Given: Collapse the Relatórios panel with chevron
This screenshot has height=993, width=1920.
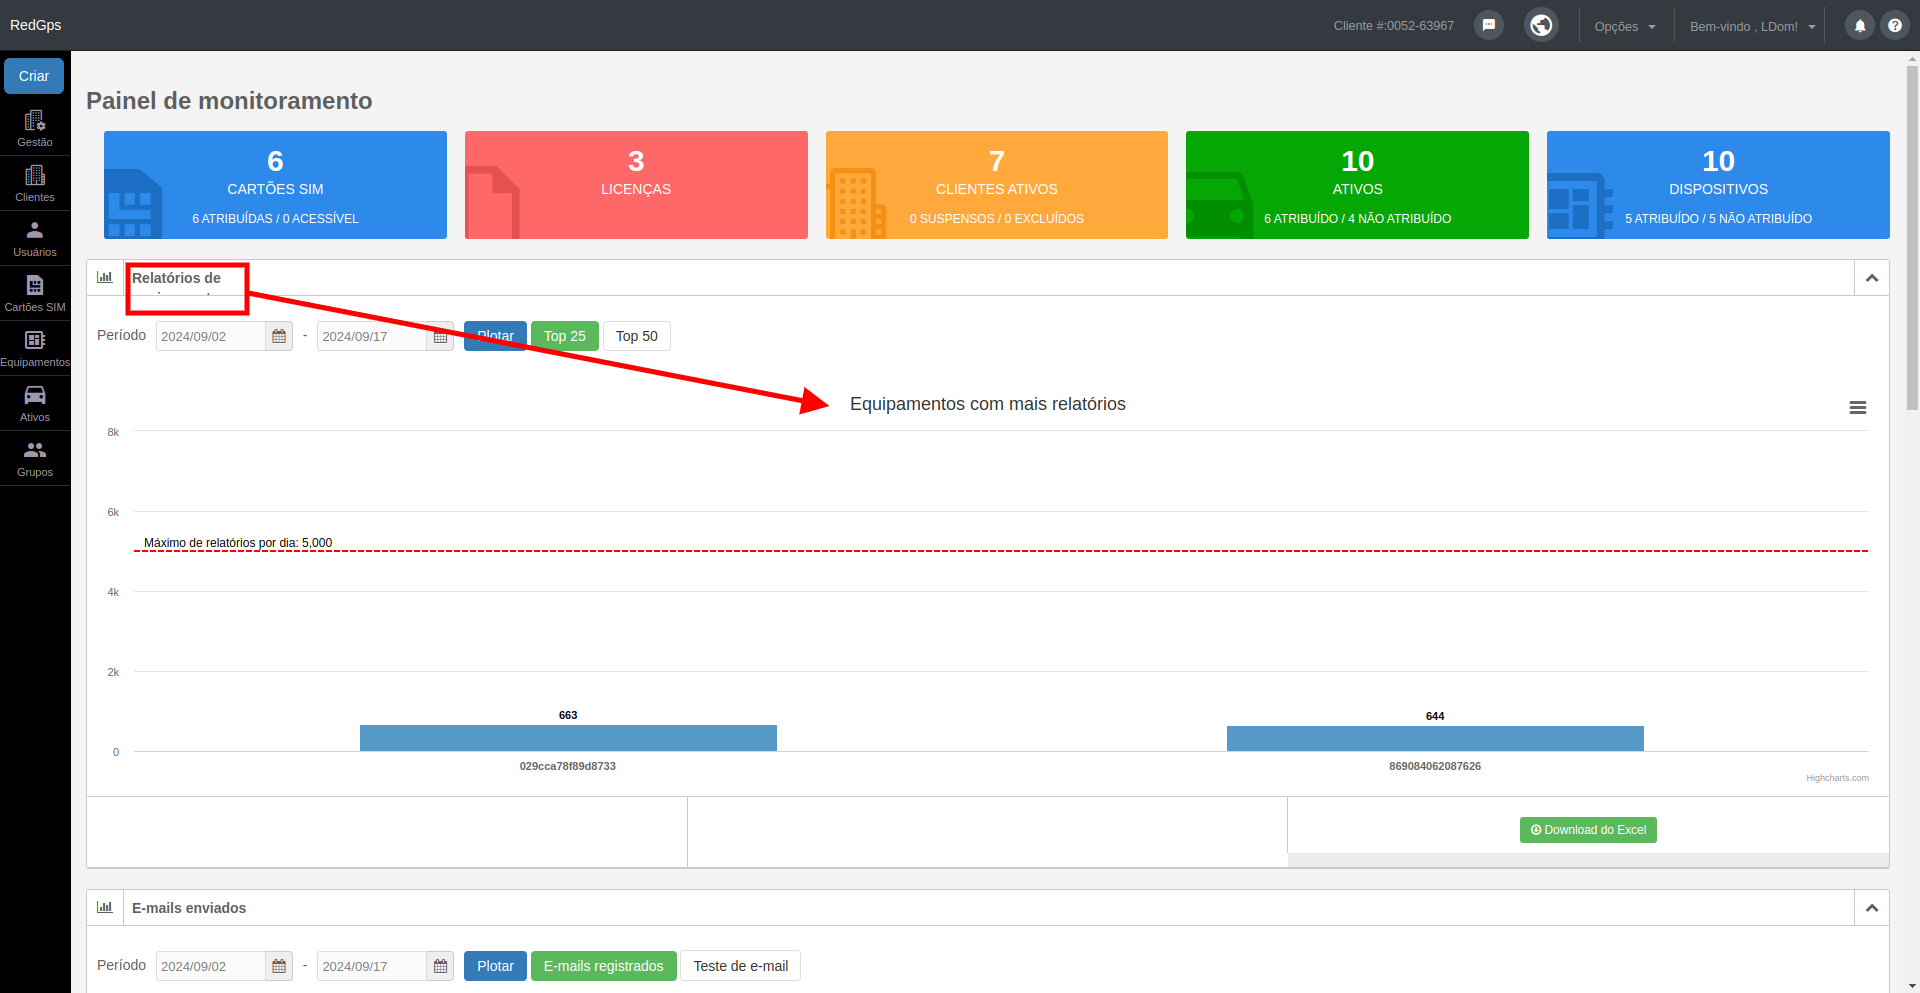Looking at the screenshot, I should click(1872, 278).
